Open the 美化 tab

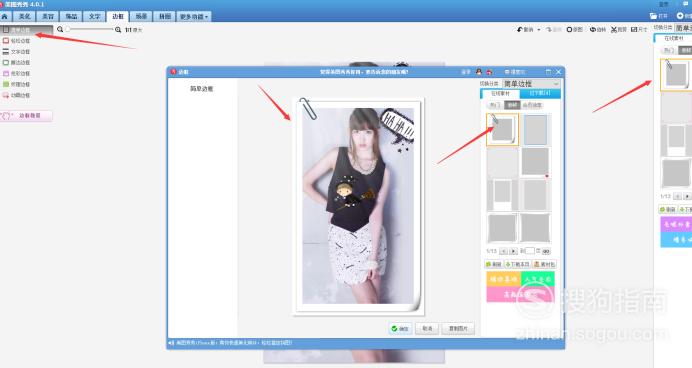point(24,16)
